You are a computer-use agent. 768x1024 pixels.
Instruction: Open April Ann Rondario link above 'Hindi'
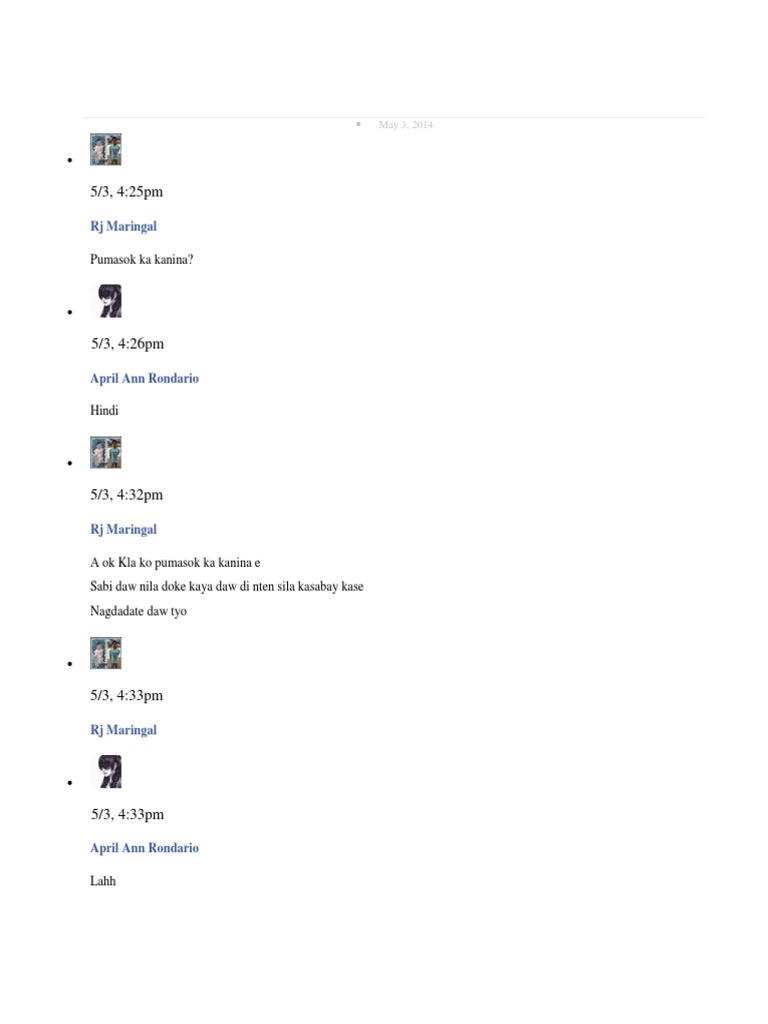click(144, 378)
